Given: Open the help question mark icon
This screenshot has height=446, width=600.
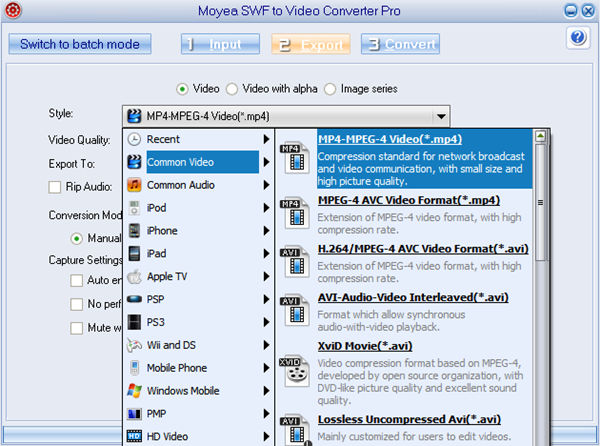Looking at the screenshot, I should 578,37.
